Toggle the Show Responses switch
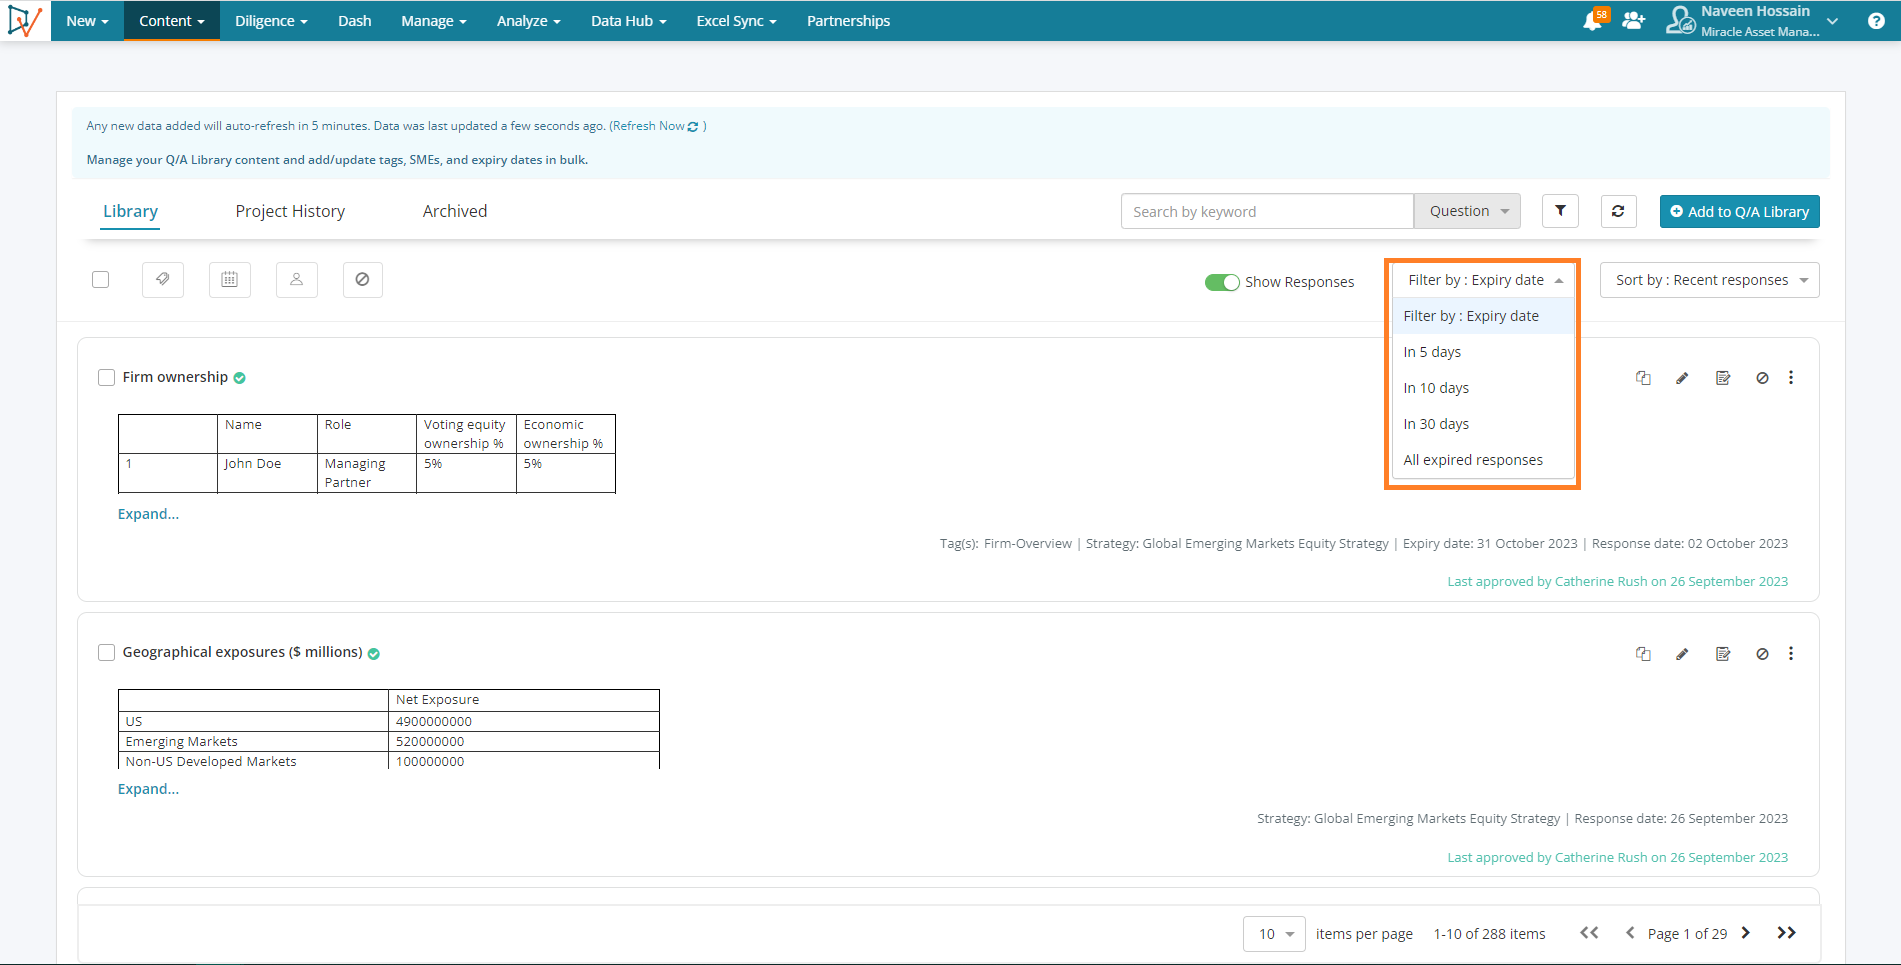The image size is (1901, 965). [x=1222, y=282]
